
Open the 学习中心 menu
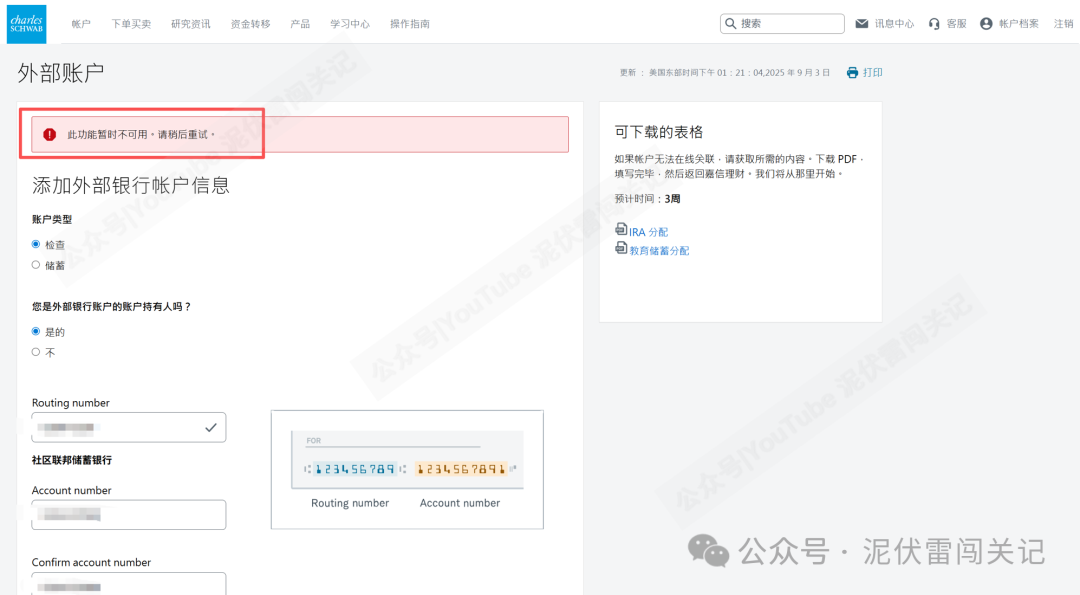pos(350,23)
